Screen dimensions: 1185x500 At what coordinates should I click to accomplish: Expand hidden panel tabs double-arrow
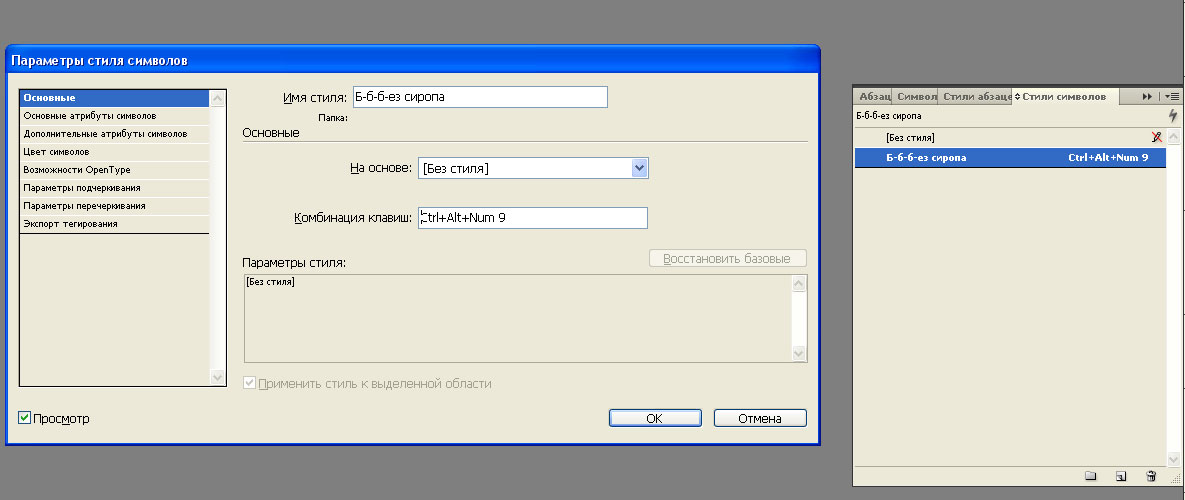1147,97
